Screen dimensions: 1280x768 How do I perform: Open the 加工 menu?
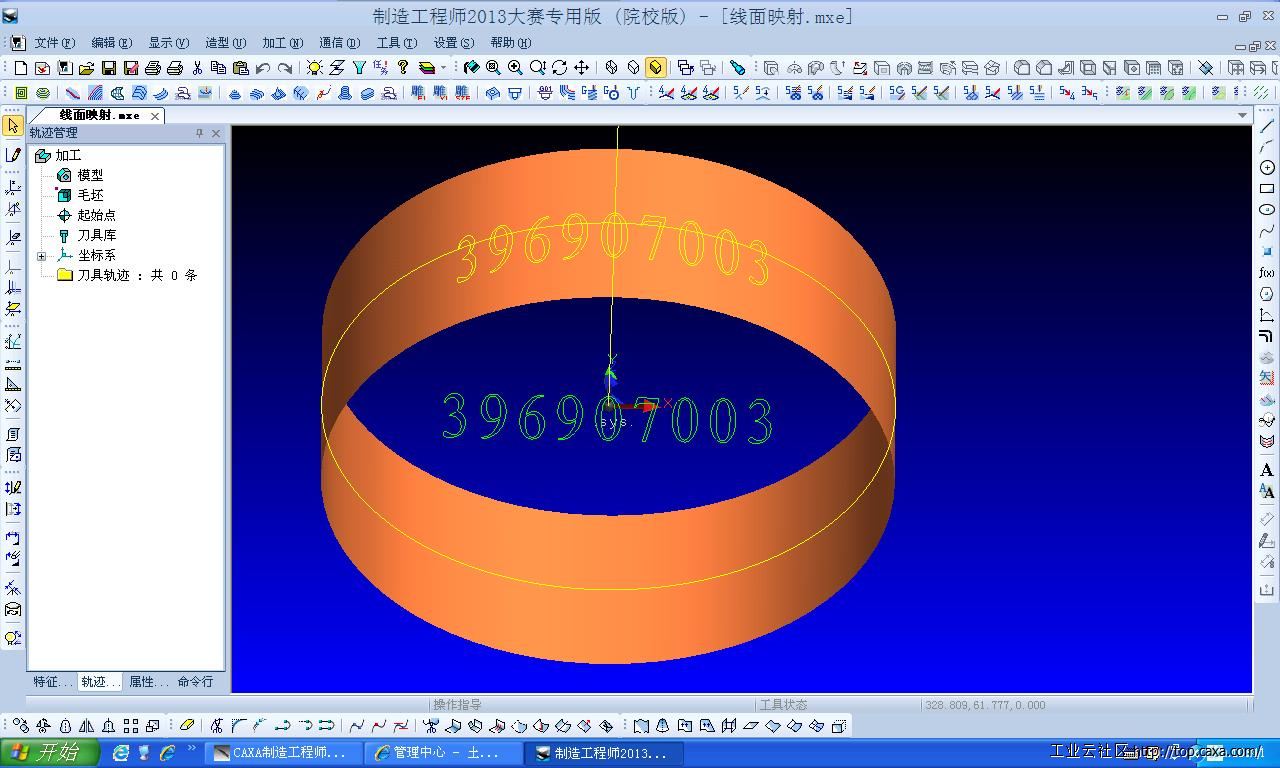(x=281, y=43)
